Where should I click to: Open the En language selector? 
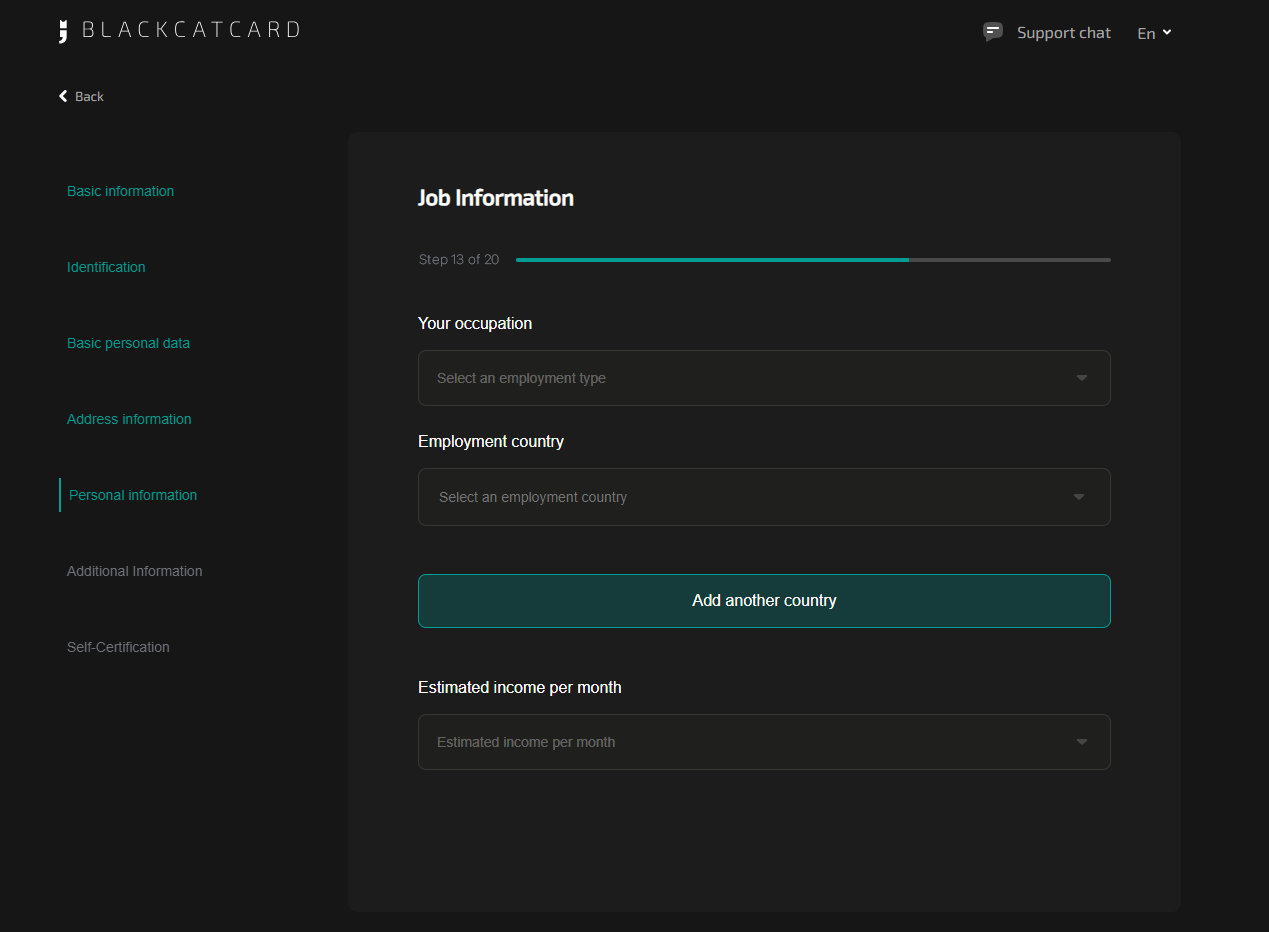click(x=1154, y=33)
